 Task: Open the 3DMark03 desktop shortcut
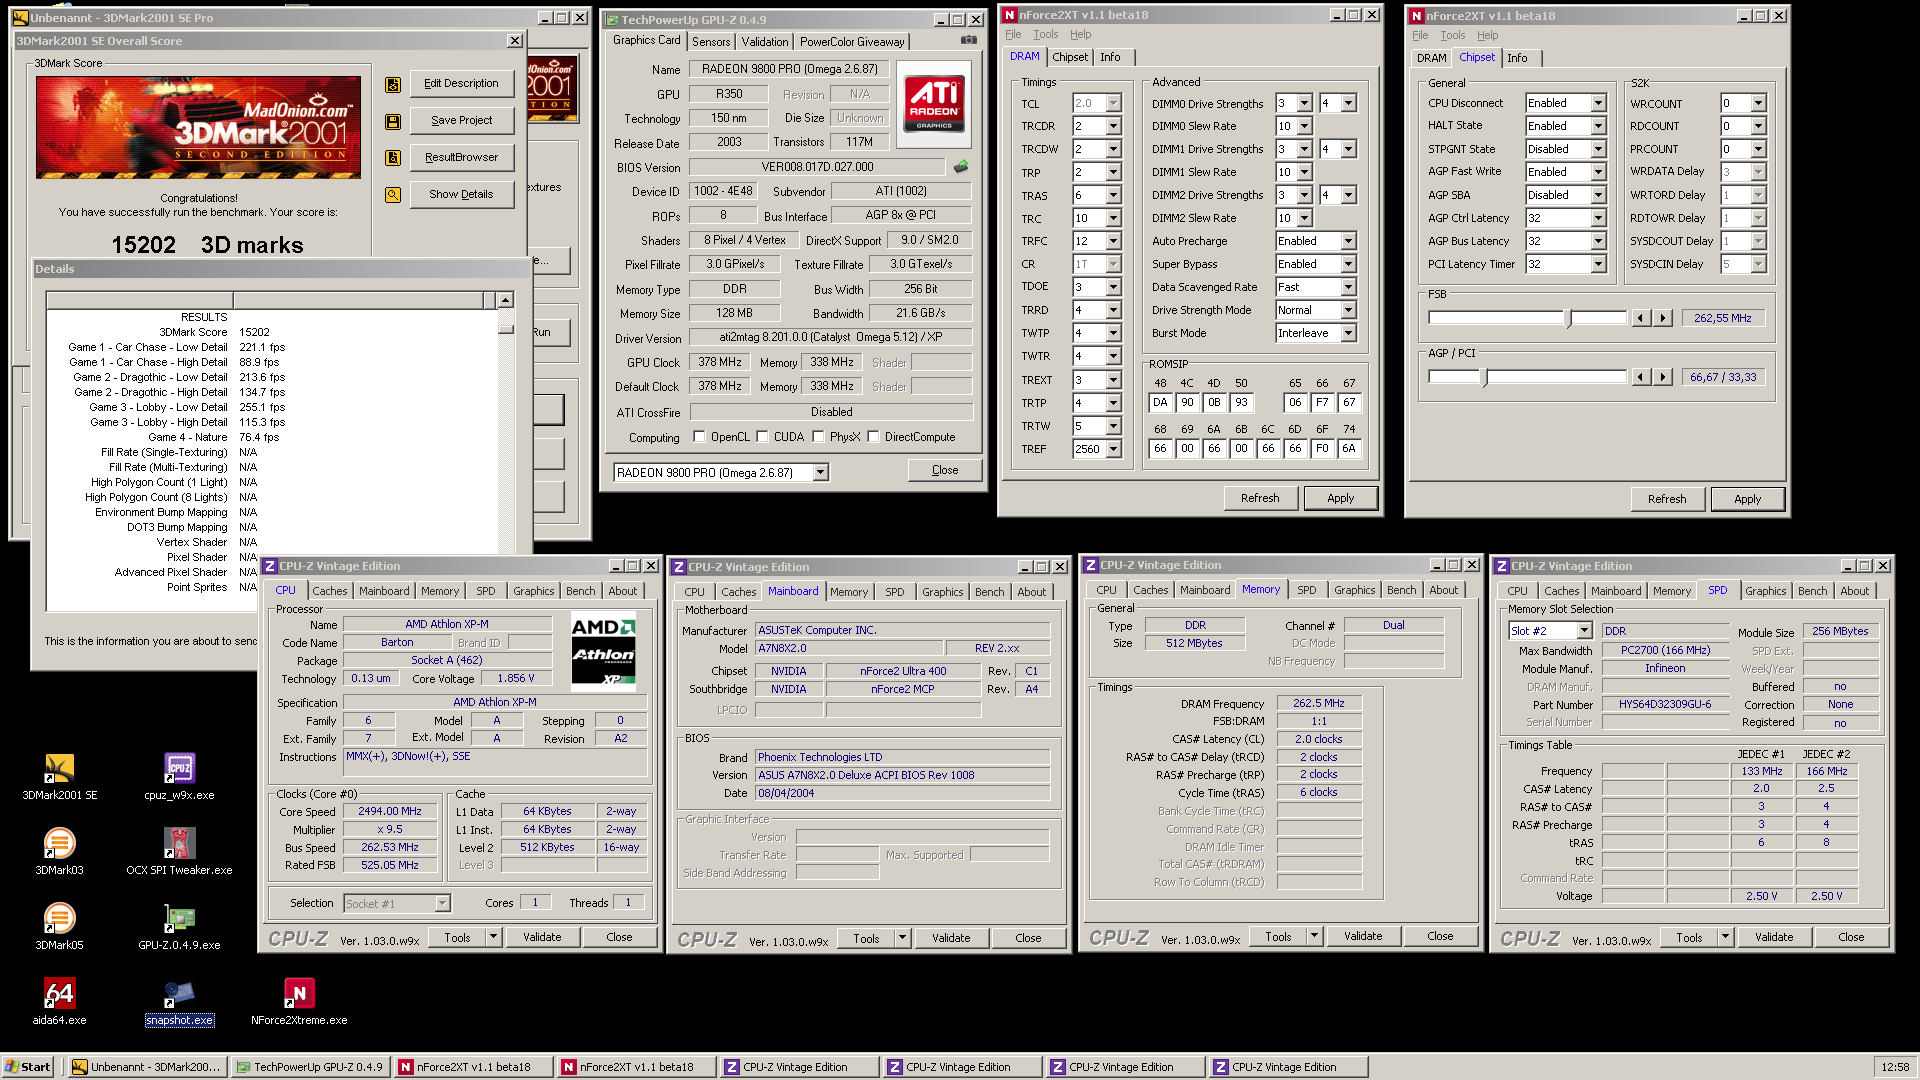click(x=59, y=844)
